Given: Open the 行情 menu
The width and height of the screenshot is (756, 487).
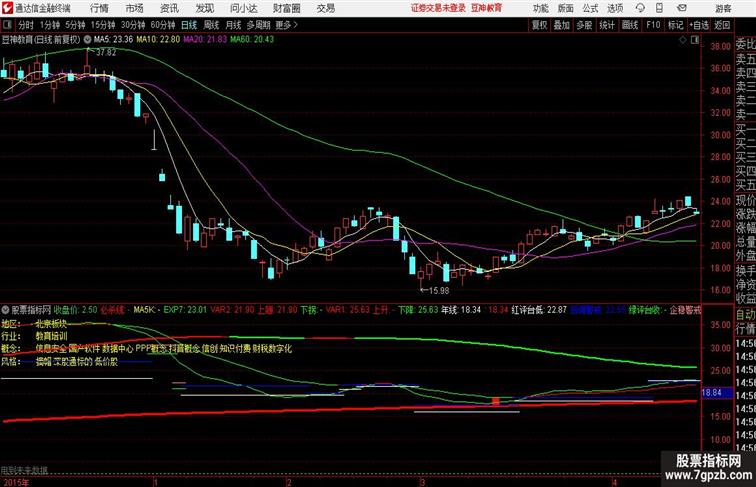Looking at the screenshot, I should point(100,8).
